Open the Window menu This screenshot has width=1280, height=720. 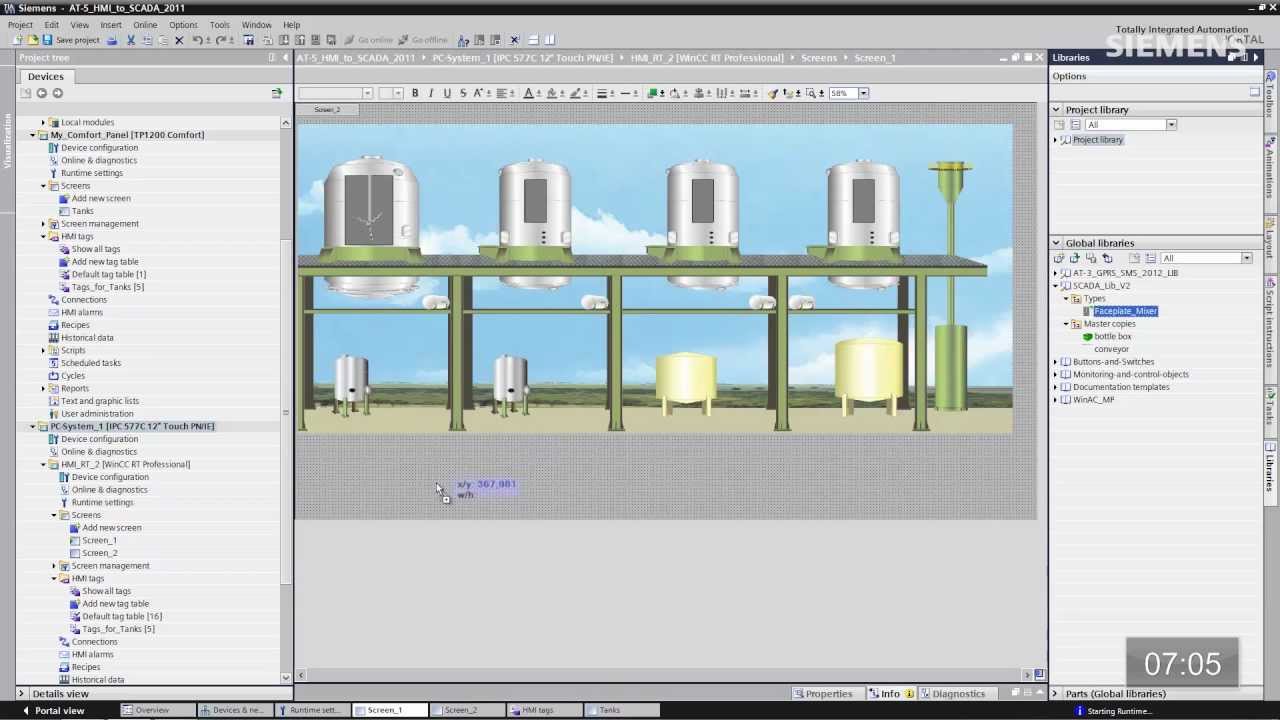pos(256,25)
